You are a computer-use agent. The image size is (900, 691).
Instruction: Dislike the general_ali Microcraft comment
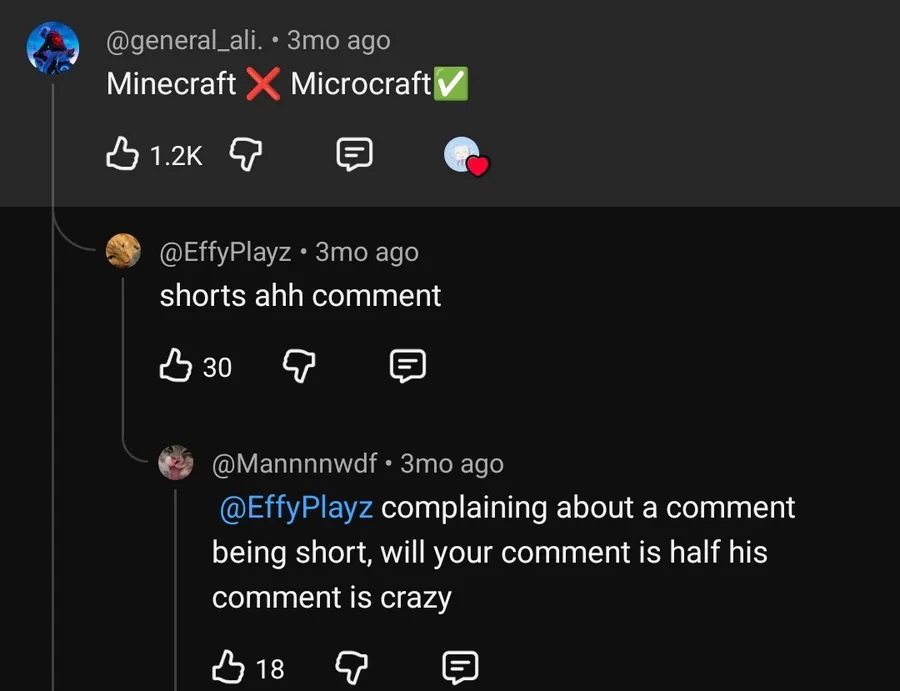(x=246, y=154)
